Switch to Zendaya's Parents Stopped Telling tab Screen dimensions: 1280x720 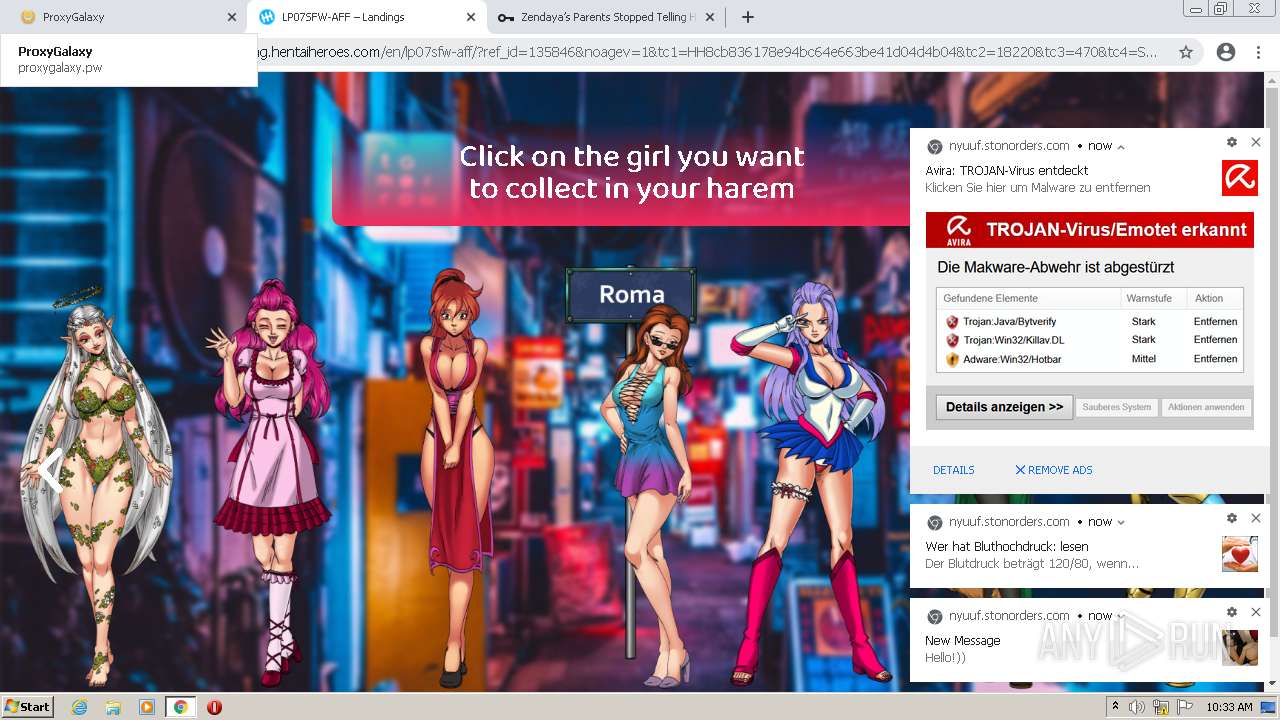pyautogui.click(x=606, y=17)
